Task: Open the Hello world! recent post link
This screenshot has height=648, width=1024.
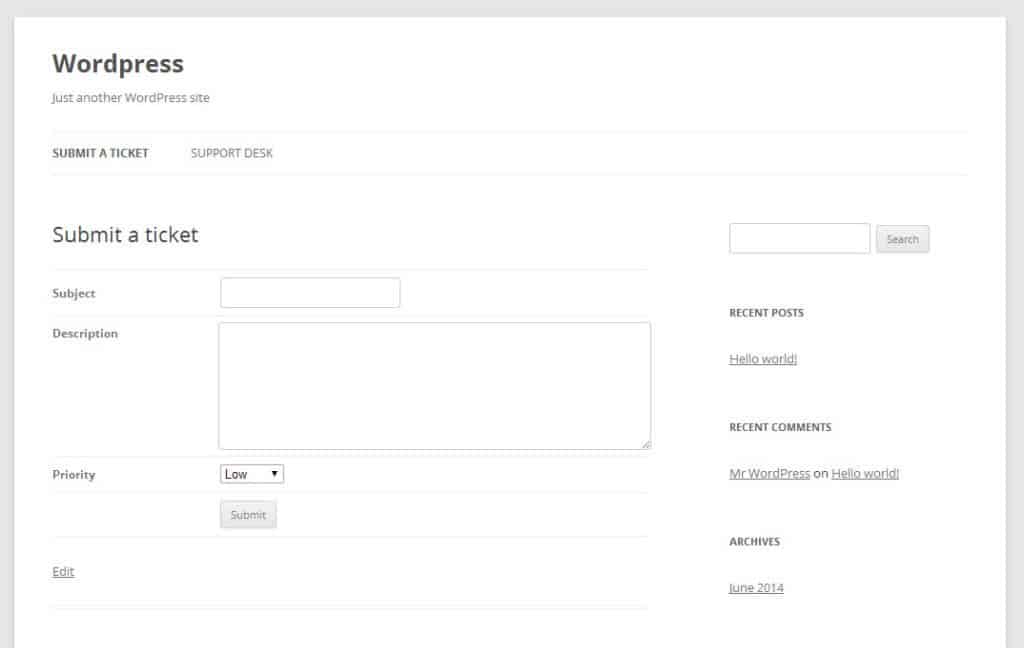Action: [763, 359]
